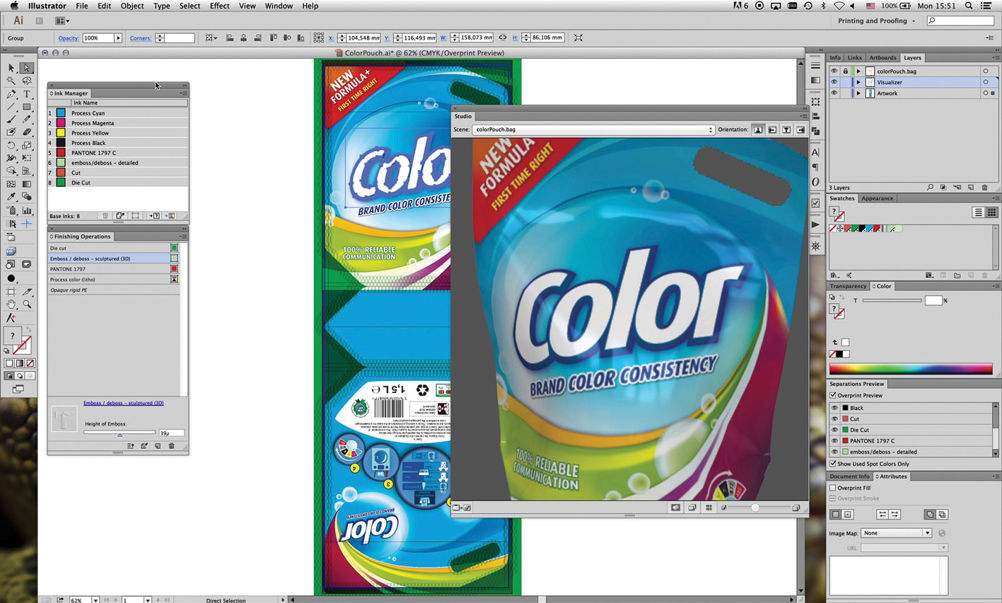Uncheck Show Used Spot Colors Only
Image resolution: width=1002 pixels, height=603 pixels.
pyautogui.click(x=833, y=464)
